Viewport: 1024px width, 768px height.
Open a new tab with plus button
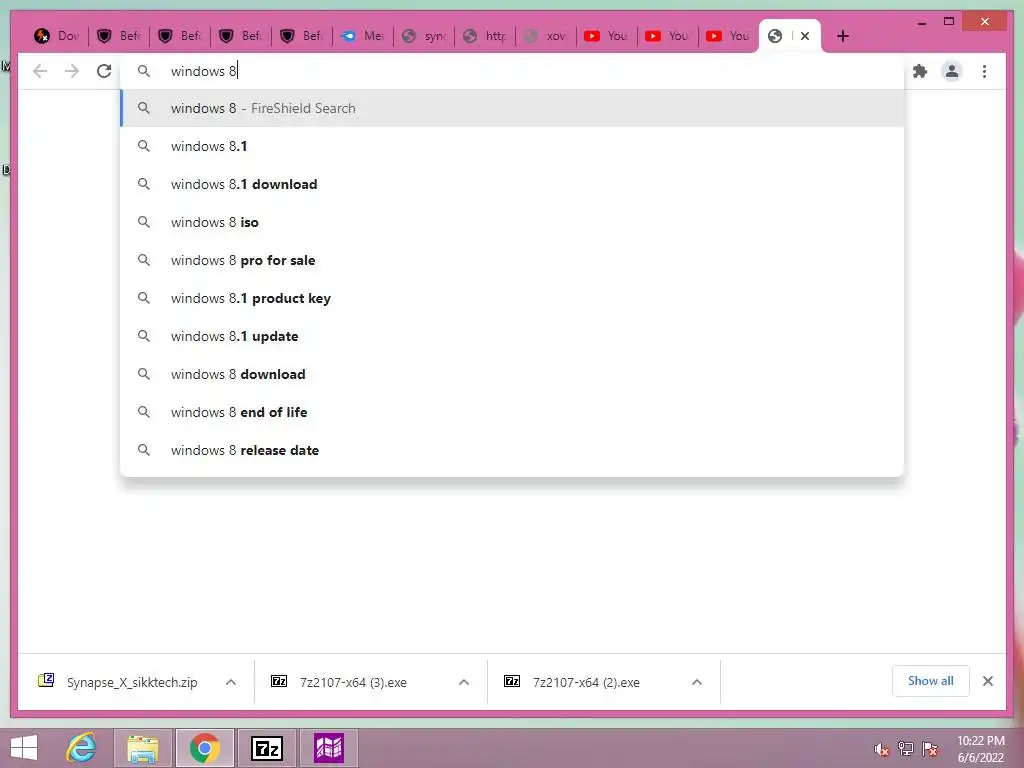point(843,36)
